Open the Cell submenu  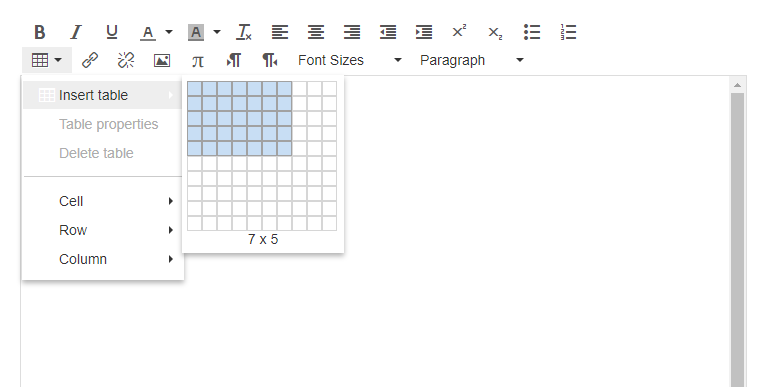point(103,201)
